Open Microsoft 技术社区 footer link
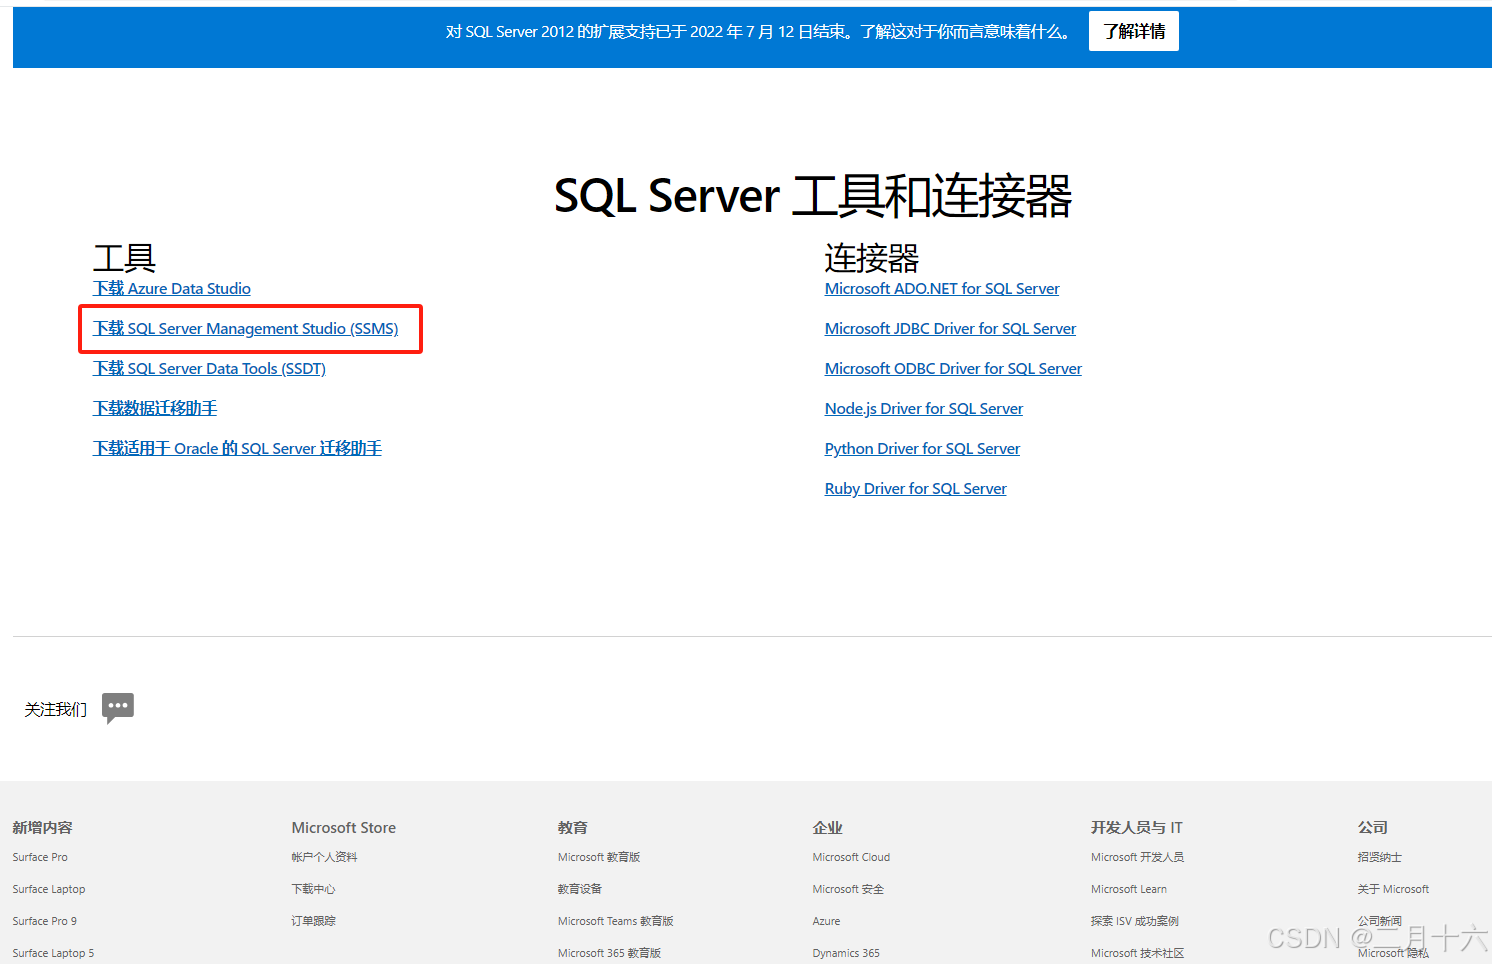The width and height of the screenshot is (1492, 964). click(x=1137, y=953)
